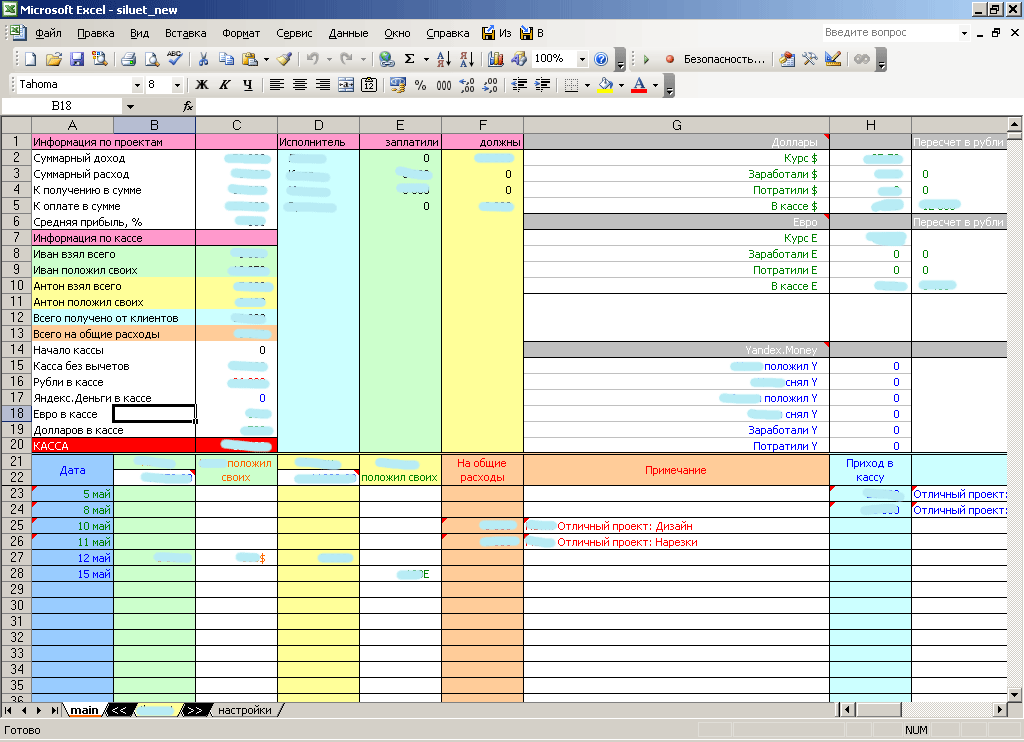Click the Undo arrow icon

[x=313, y=59]
